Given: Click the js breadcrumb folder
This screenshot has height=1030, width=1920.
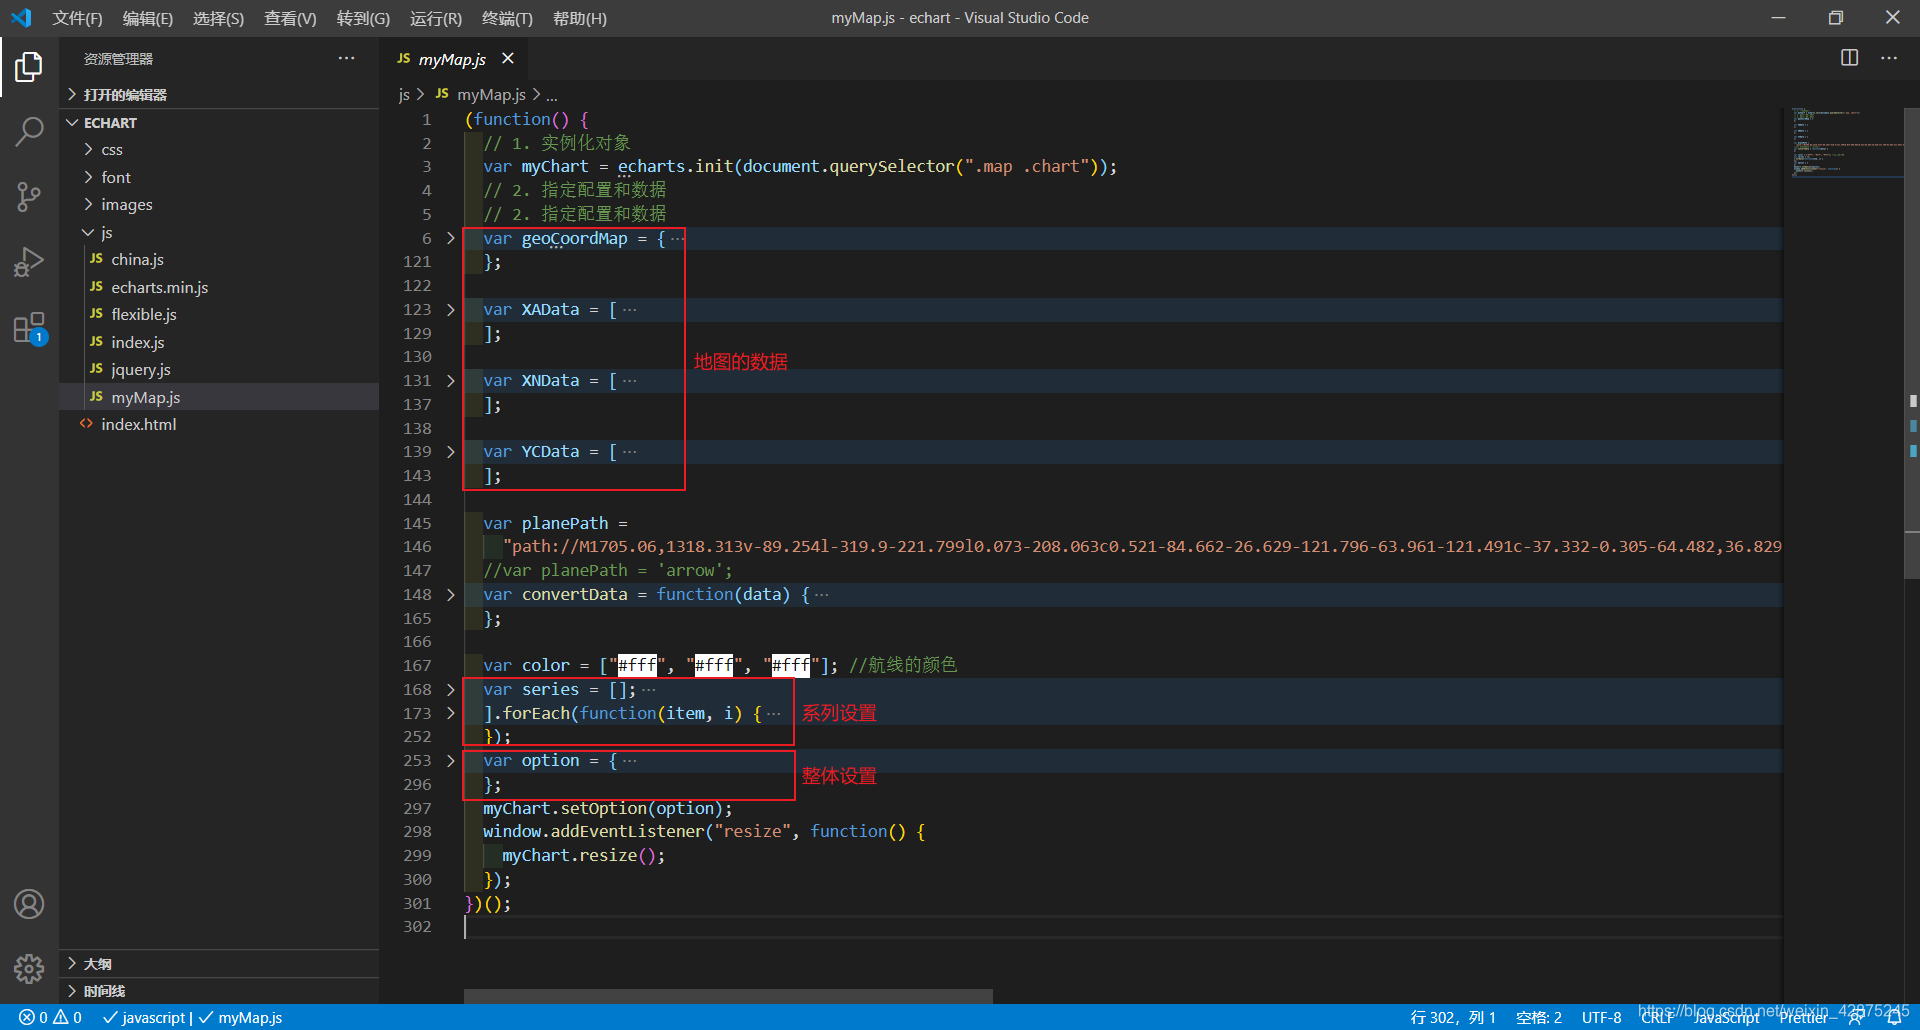Looking at the screenshot, I should (x=404, y=94).
